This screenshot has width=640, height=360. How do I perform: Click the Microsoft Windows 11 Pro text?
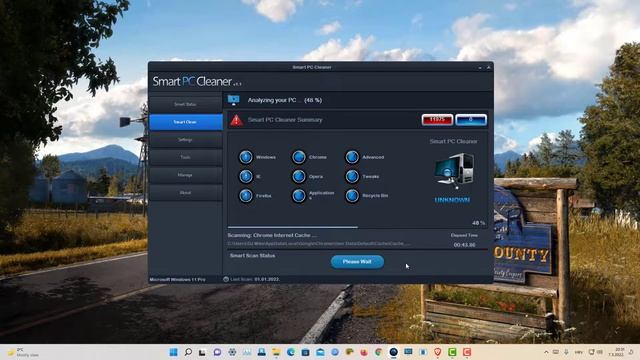177,280
